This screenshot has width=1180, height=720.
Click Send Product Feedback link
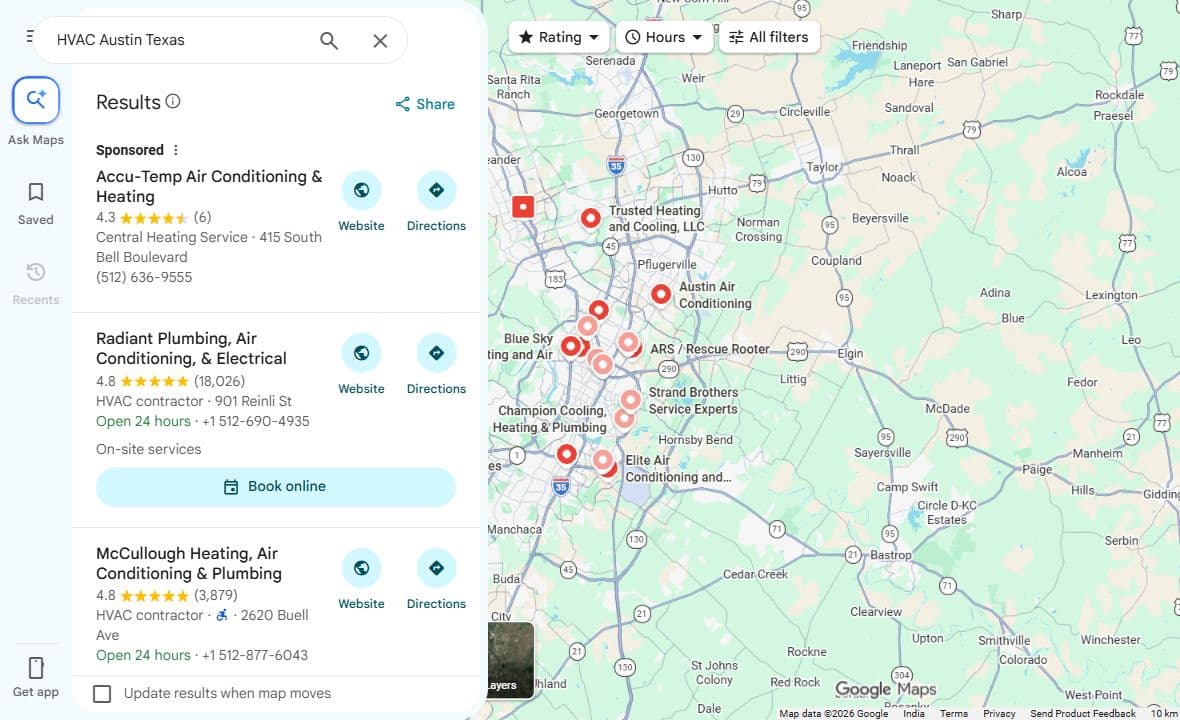tap(1083, 713)
